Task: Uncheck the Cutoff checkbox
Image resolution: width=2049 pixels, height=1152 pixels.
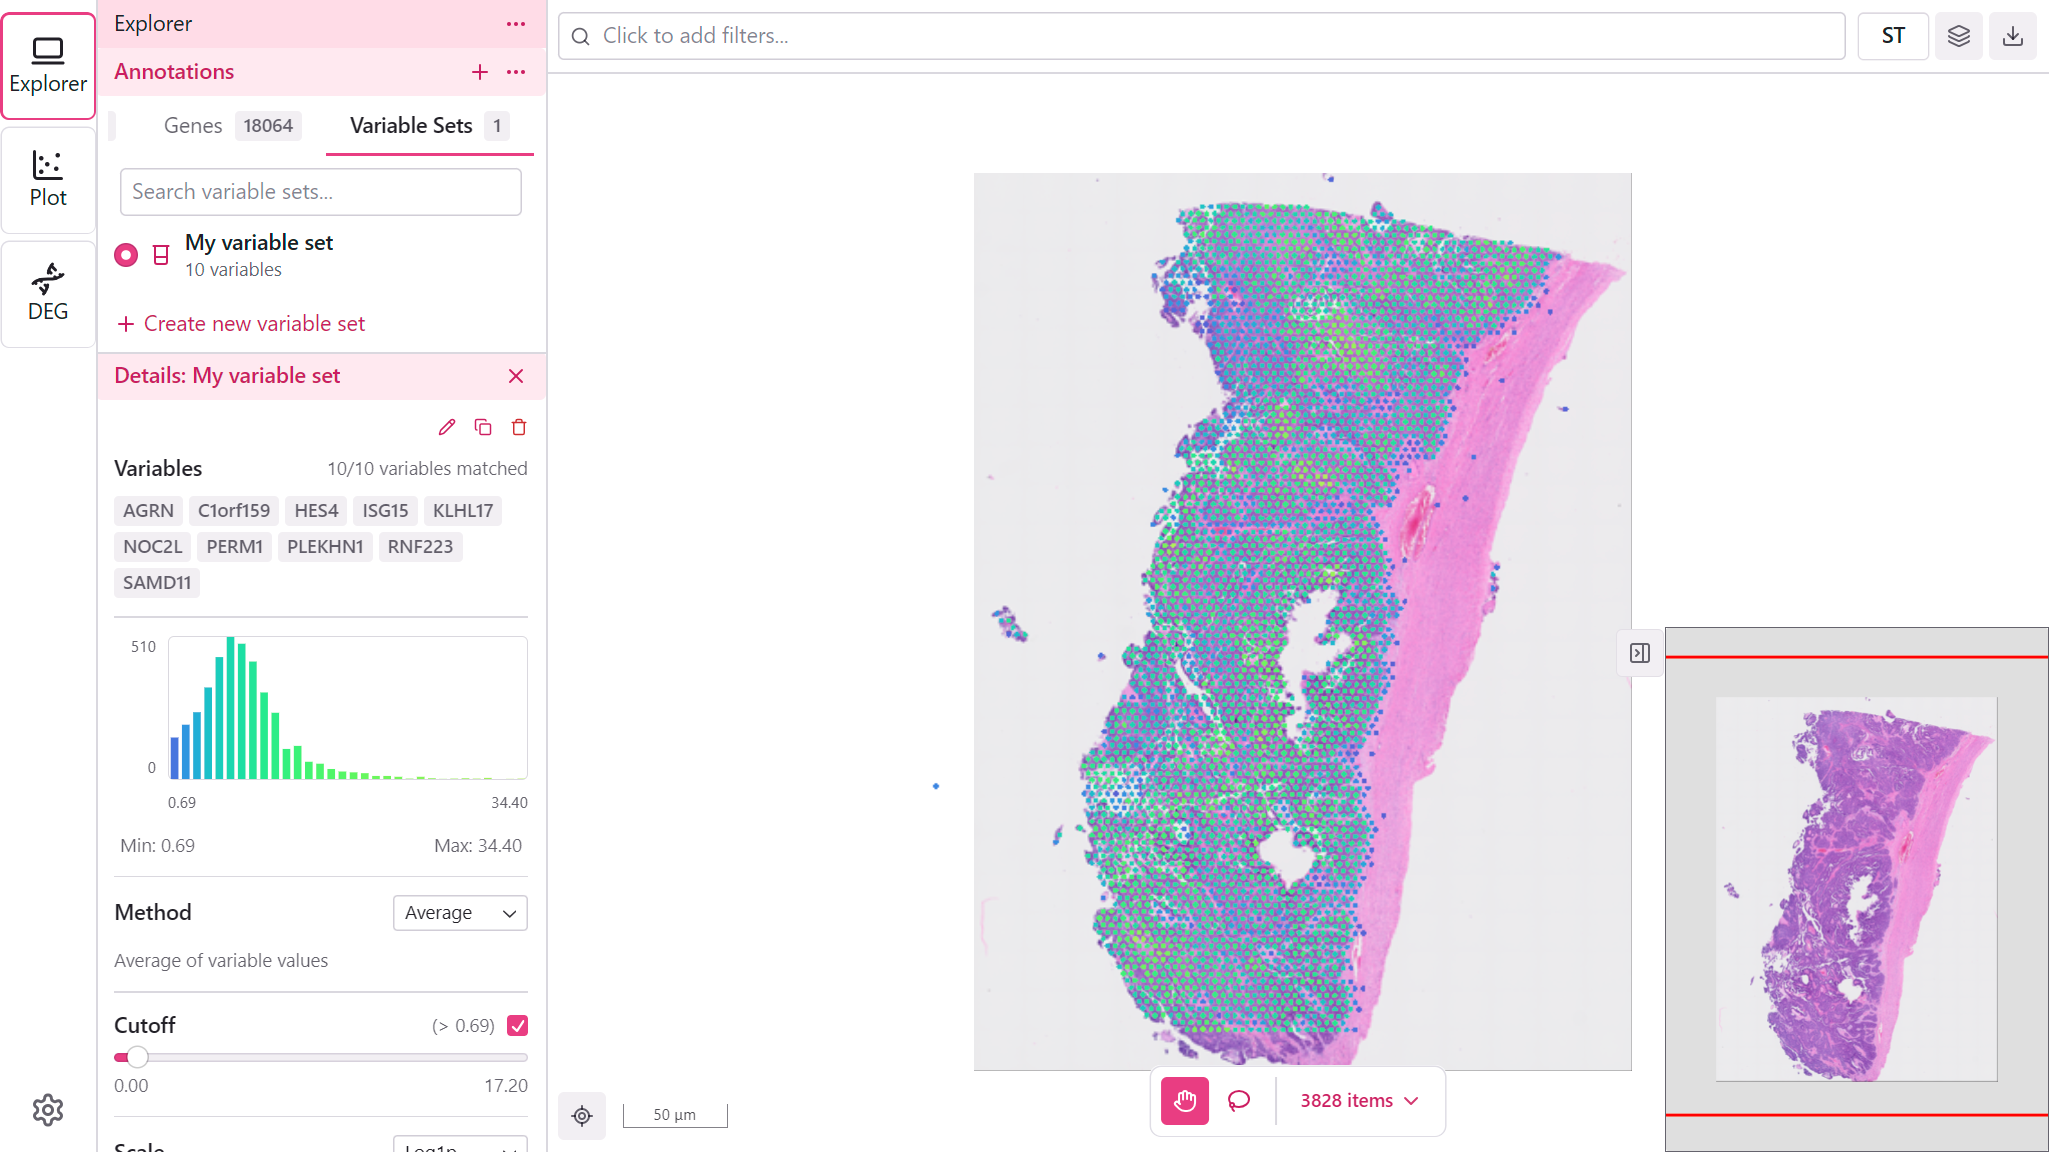Action: point(518,1025)
